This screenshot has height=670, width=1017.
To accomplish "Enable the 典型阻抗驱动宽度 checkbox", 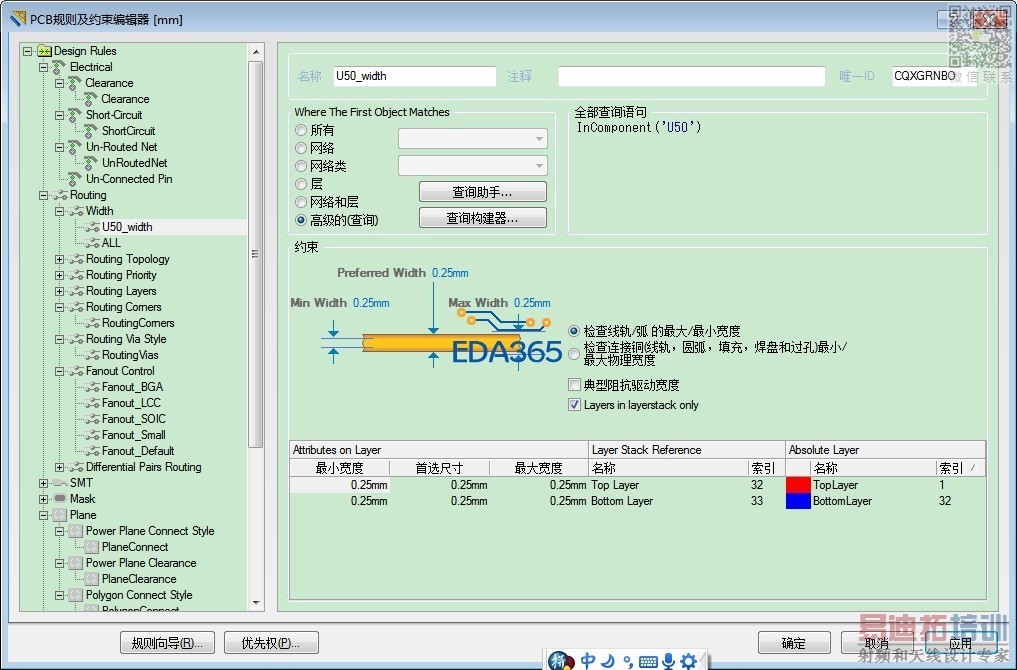I will point(574,385).
